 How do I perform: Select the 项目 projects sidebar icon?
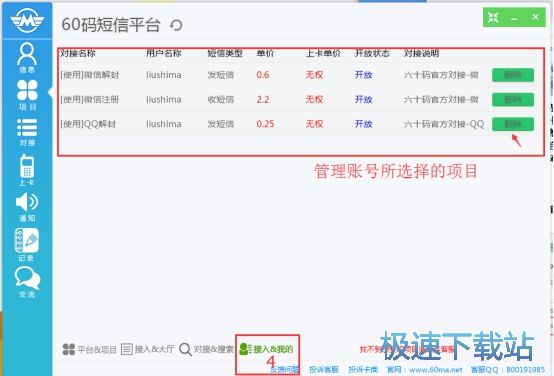27,95
